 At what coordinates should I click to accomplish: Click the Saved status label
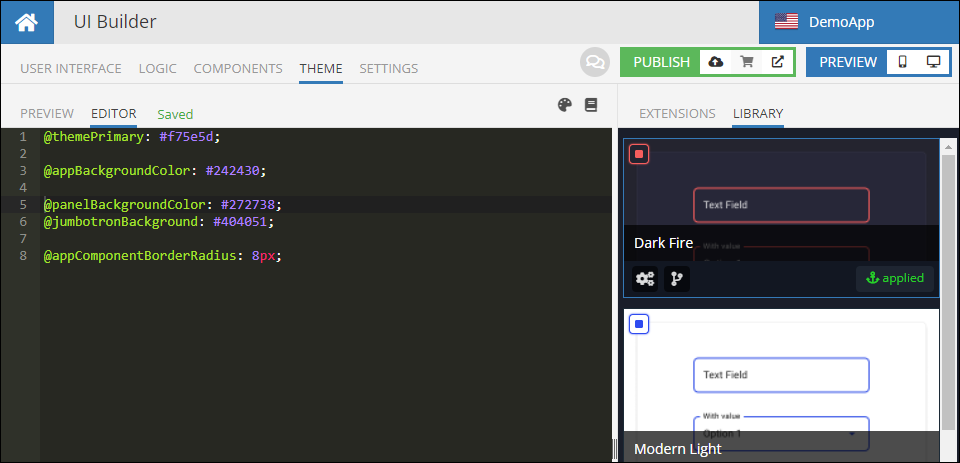pos(175,115)
